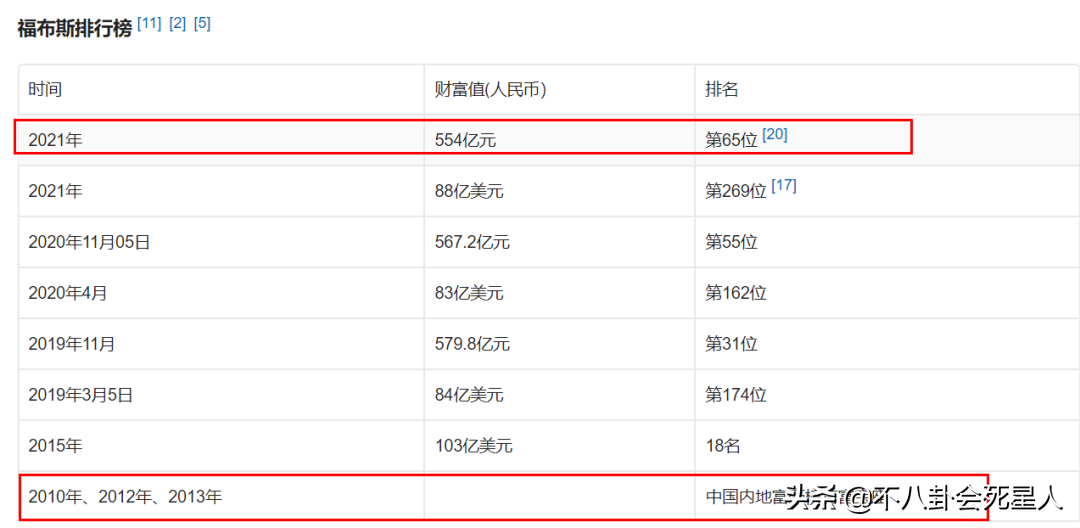
Task: Select the 103亿美元 wealth cell
Action: 473,446
